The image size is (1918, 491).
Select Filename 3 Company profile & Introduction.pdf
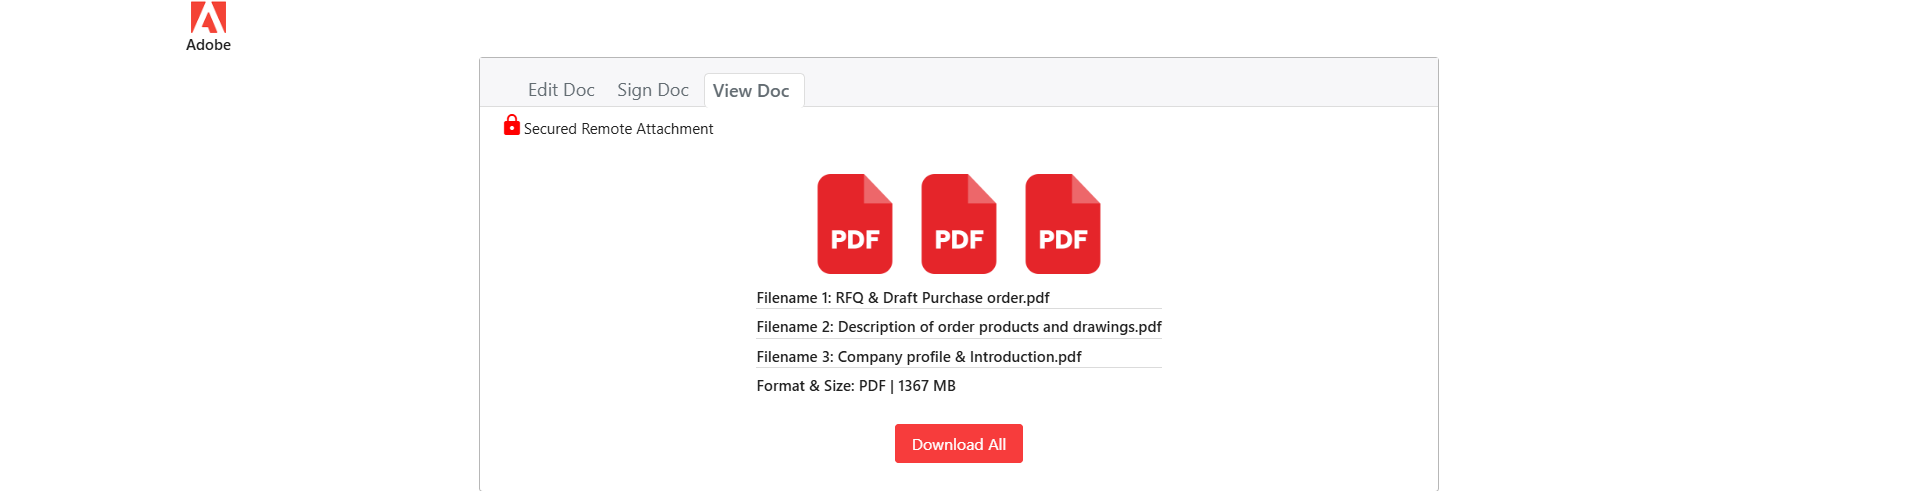tap(919, 357)
